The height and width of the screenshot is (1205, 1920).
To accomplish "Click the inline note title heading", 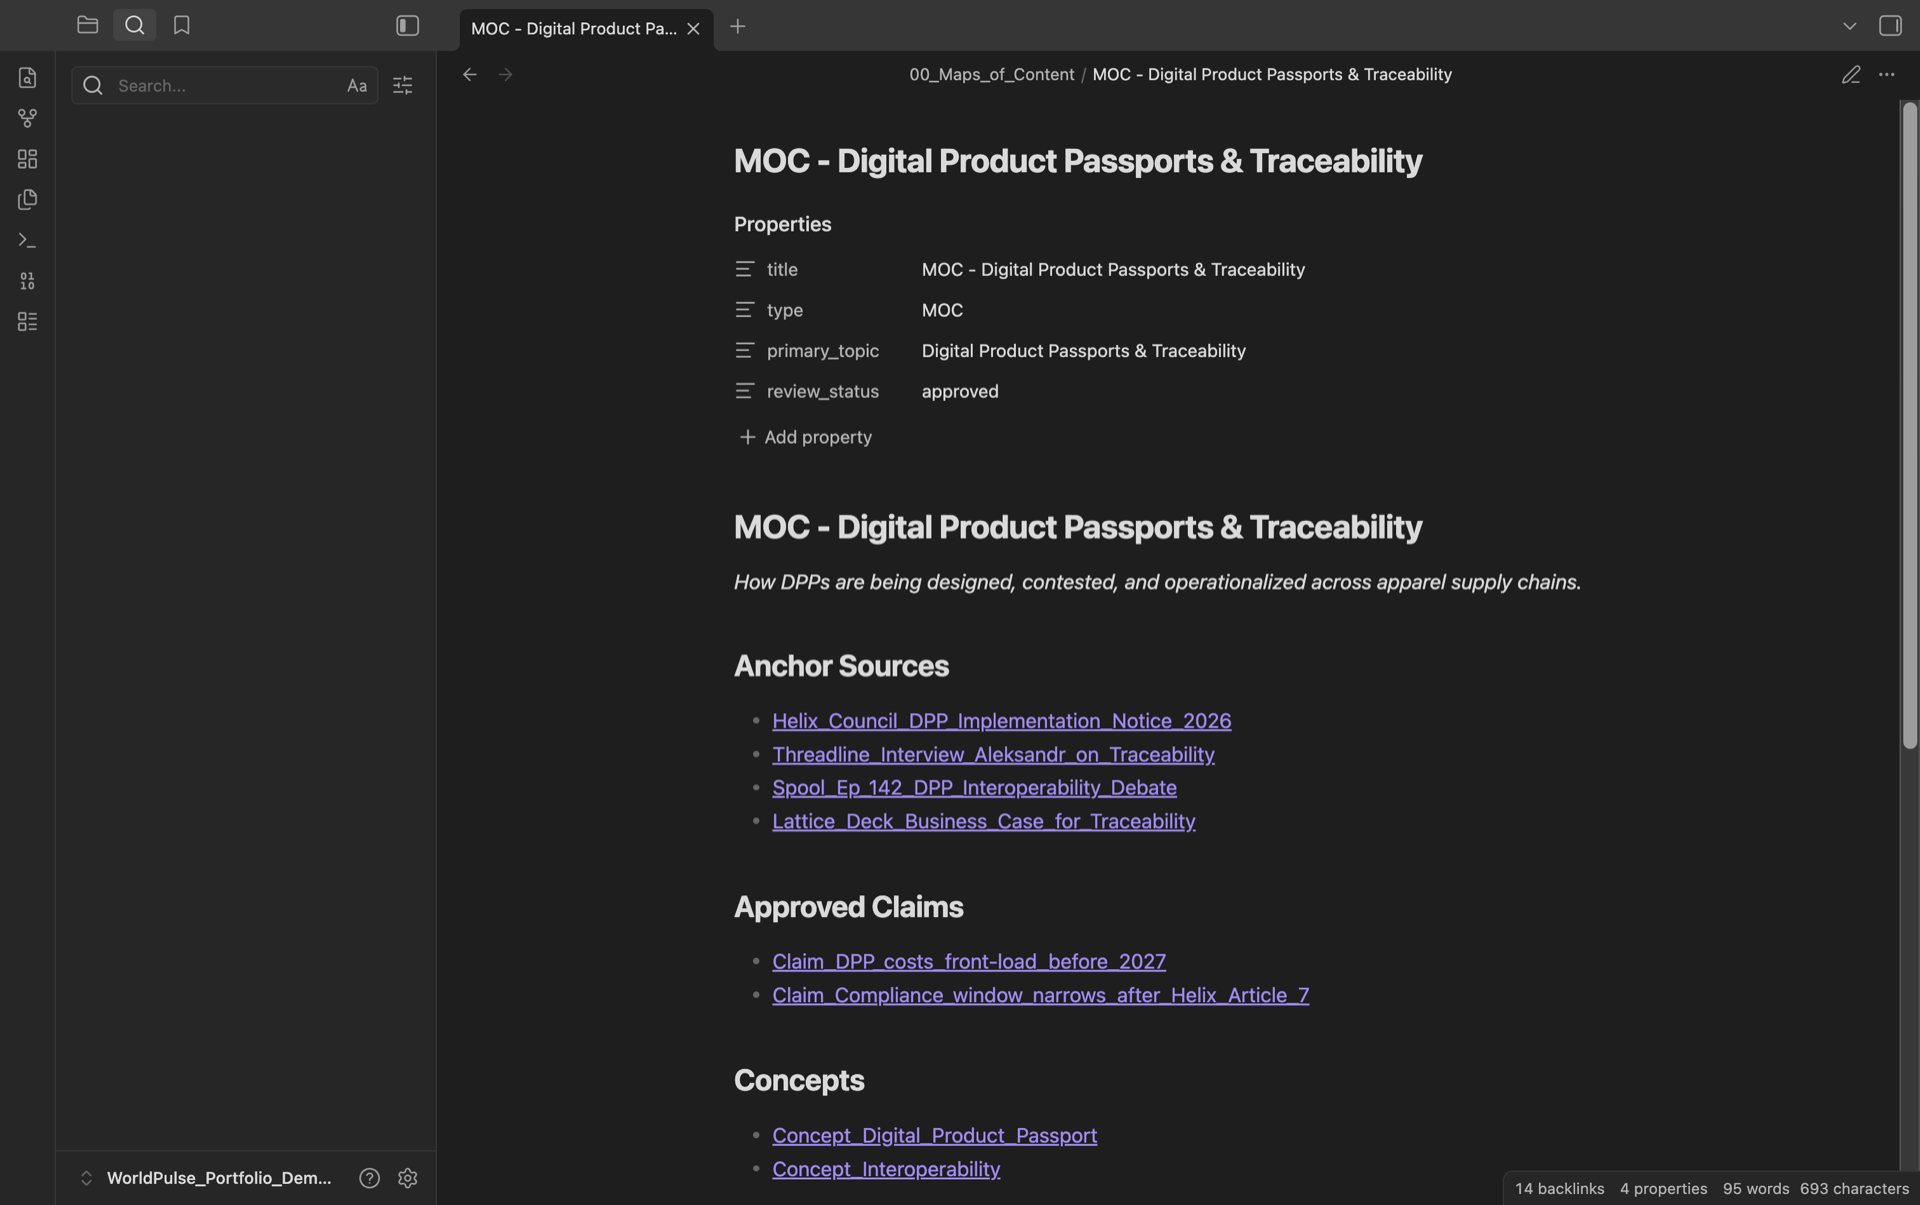I will tap(1077, 161).
